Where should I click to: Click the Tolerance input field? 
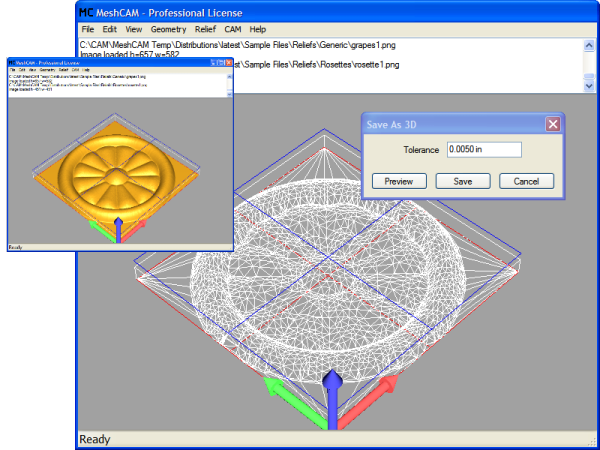point(484,150)
